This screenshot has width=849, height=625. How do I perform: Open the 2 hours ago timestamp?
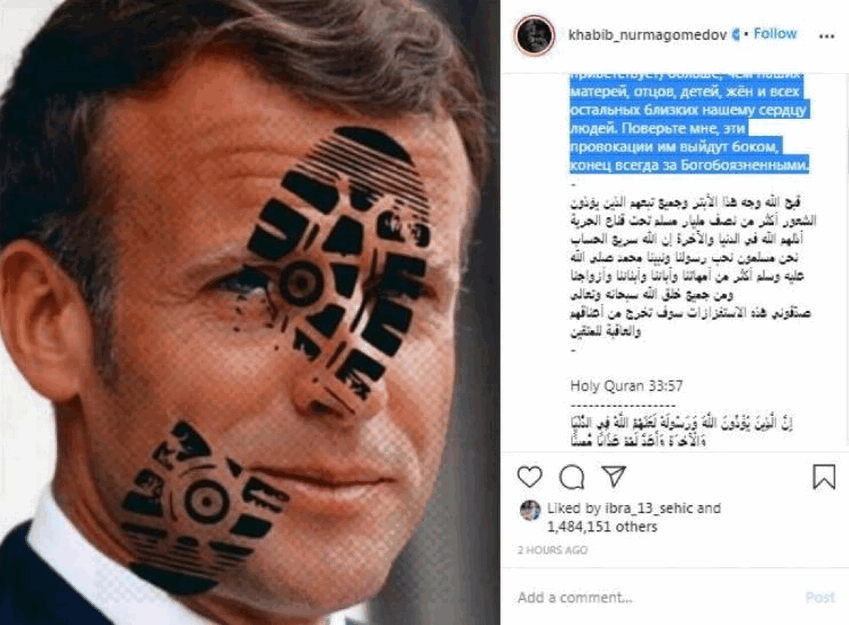[x=552, y=550]
